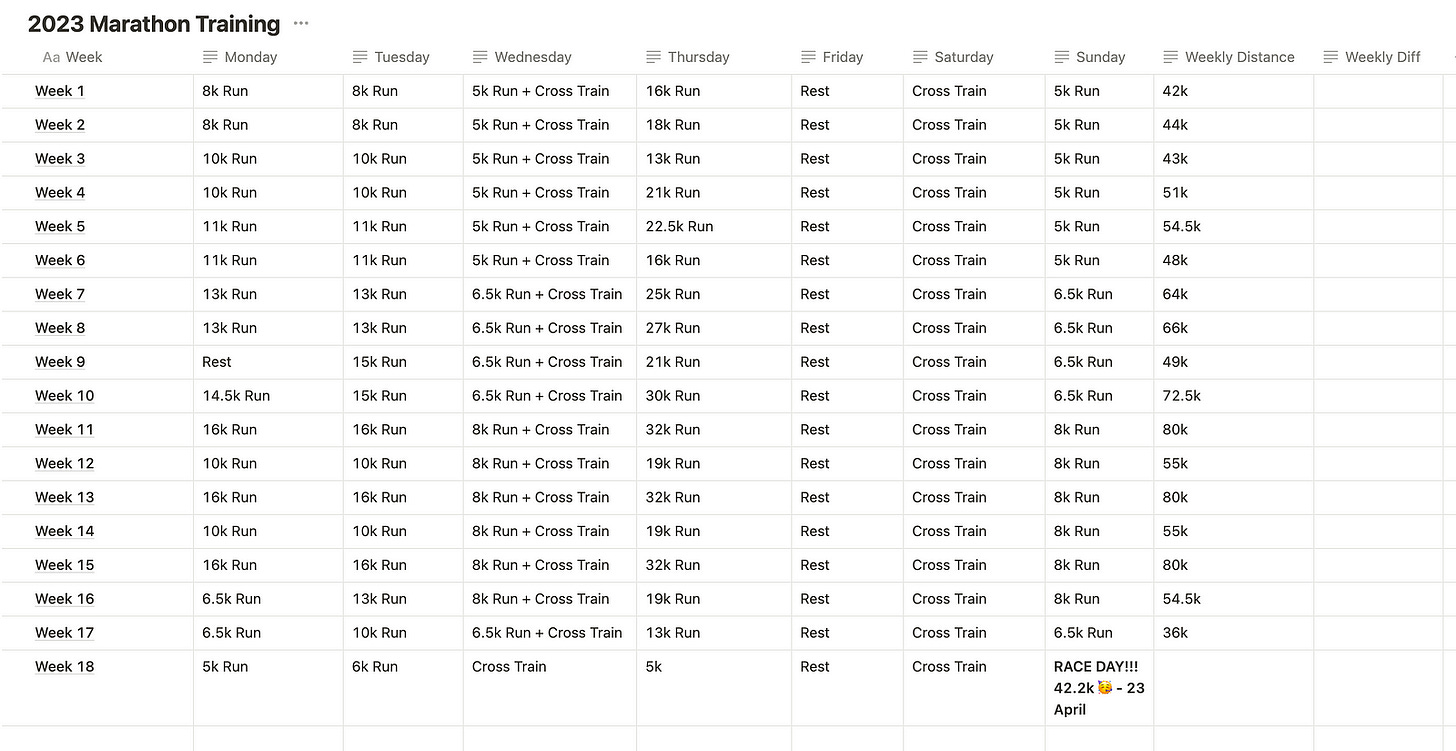Click the Wednesday column text-type icon
The image size is (1456, 751).
tap(480, 57)
